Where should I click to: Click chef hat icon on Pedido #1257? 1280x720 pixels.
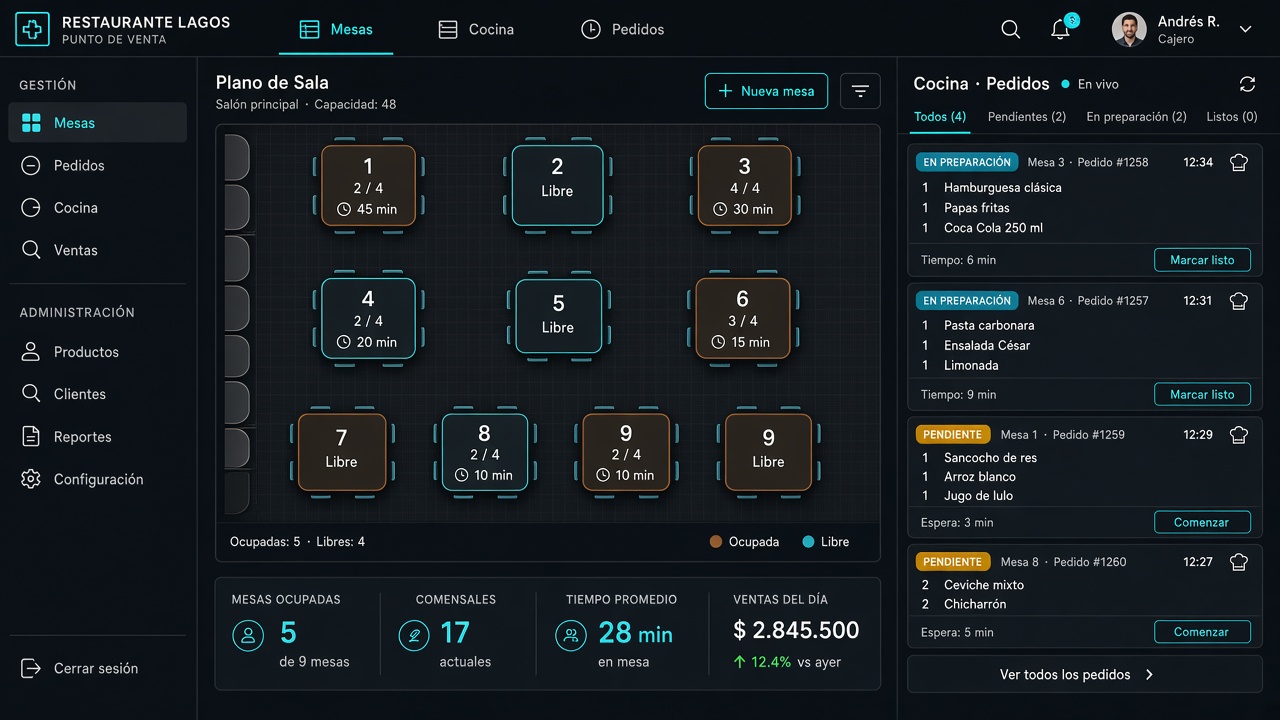(1239, 300)
